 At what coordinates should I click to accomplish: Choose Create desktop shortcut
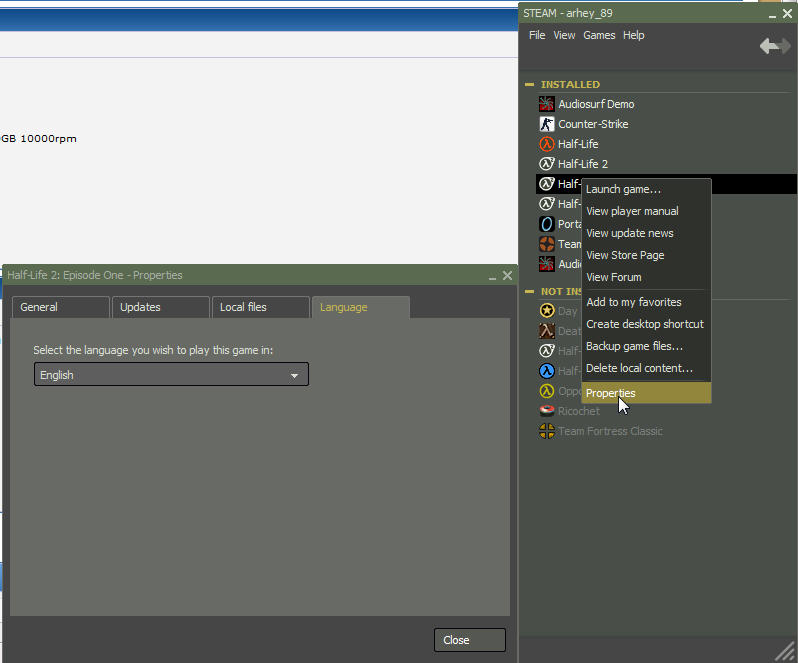(646, 324)
